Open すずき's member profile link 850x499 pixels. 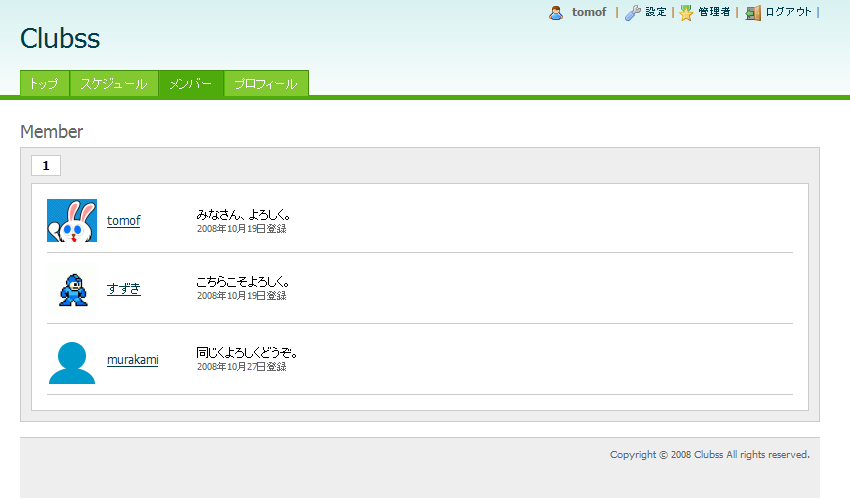124,288
